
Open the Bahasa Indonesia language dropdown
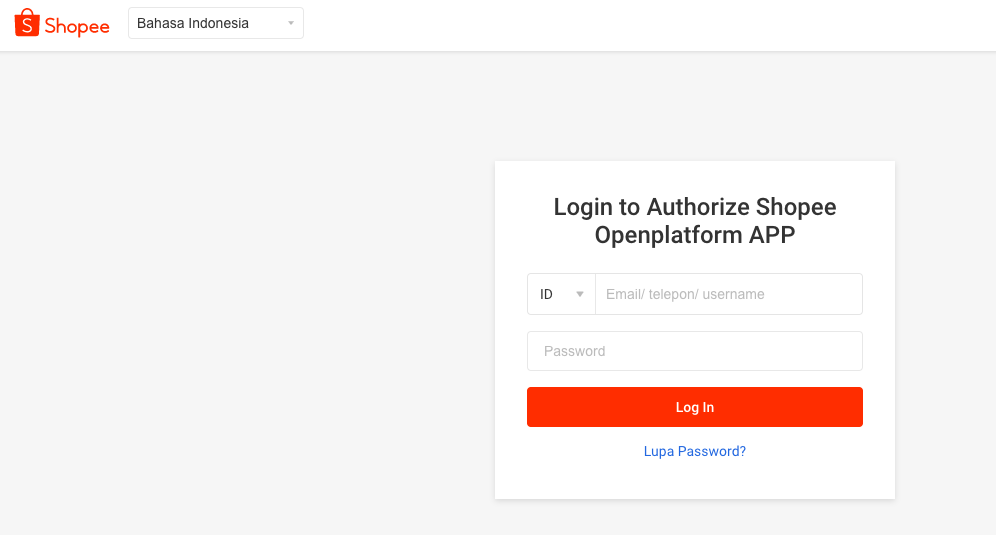pyautogui.click(x=216, y=24)
